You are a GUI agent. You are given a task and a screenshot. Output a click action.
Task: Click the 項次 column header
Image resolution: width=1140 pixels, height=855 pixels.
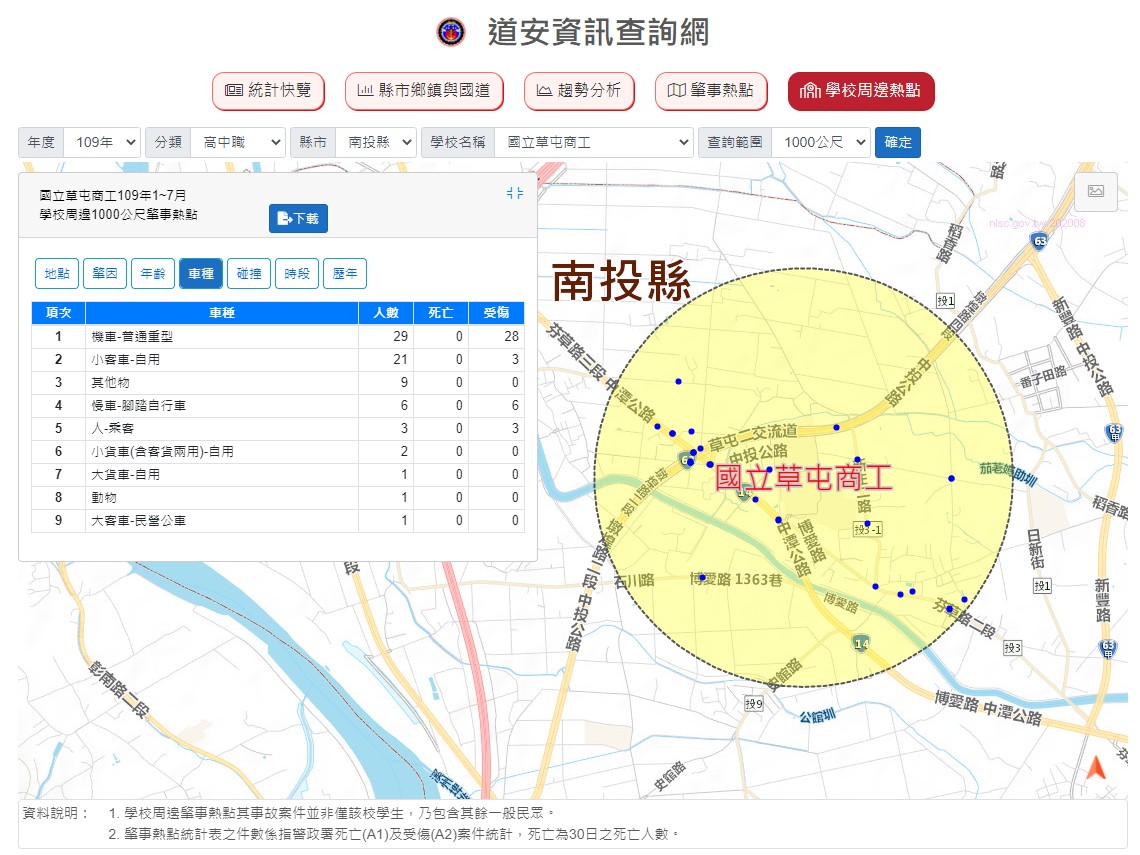tap(58, 313)
